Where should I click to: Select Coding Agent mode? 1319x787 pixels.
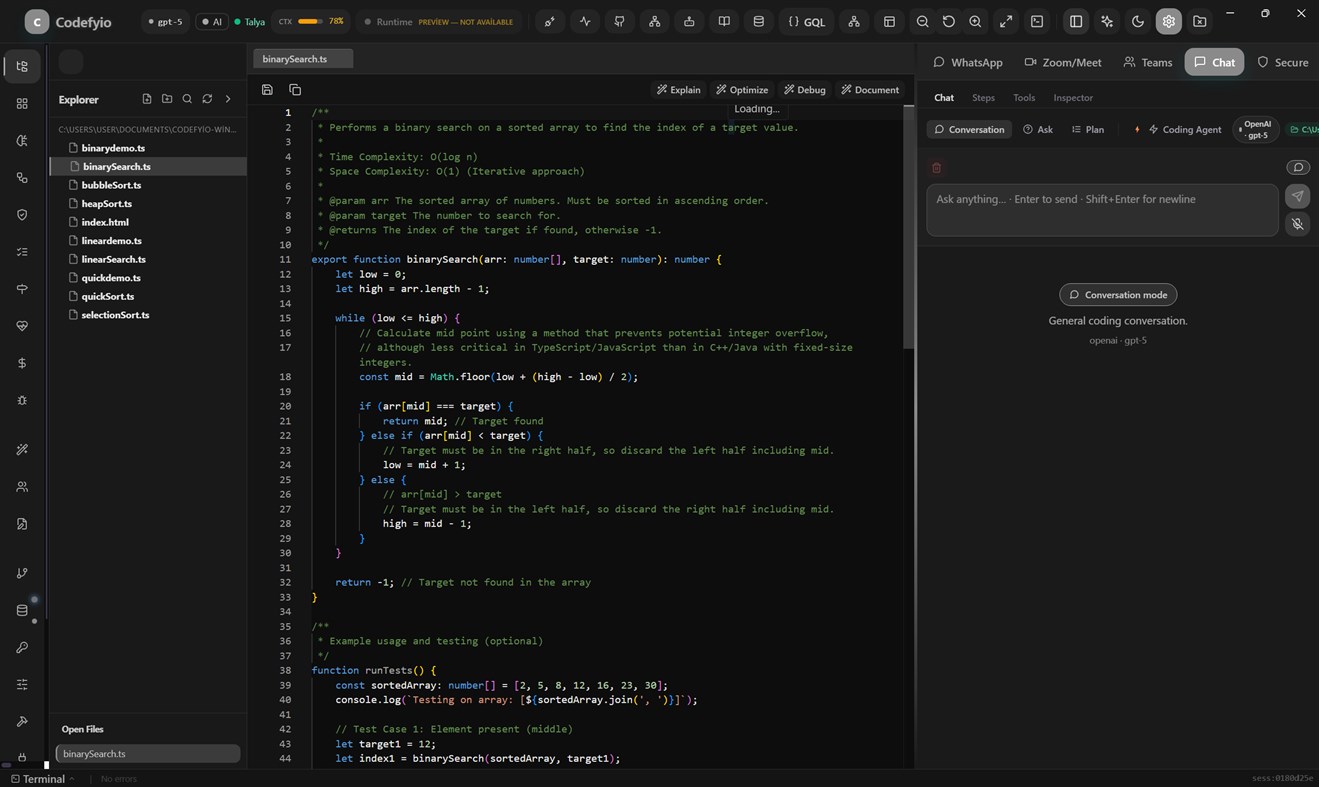(x=1185, y=129)
